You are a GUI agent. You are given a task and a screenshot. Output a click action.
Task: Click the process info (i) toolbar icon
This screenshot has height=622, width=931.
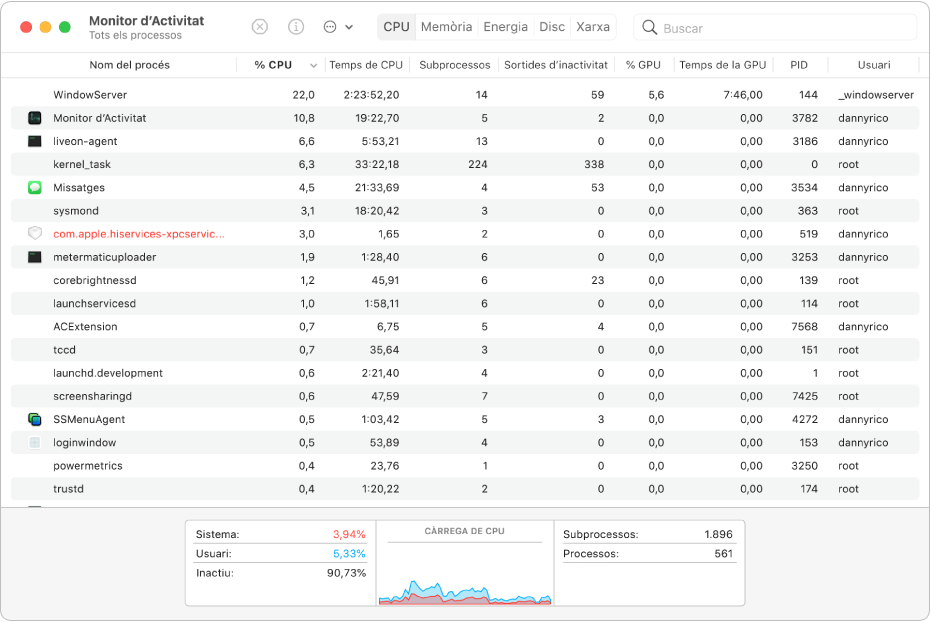pos(296,27)
